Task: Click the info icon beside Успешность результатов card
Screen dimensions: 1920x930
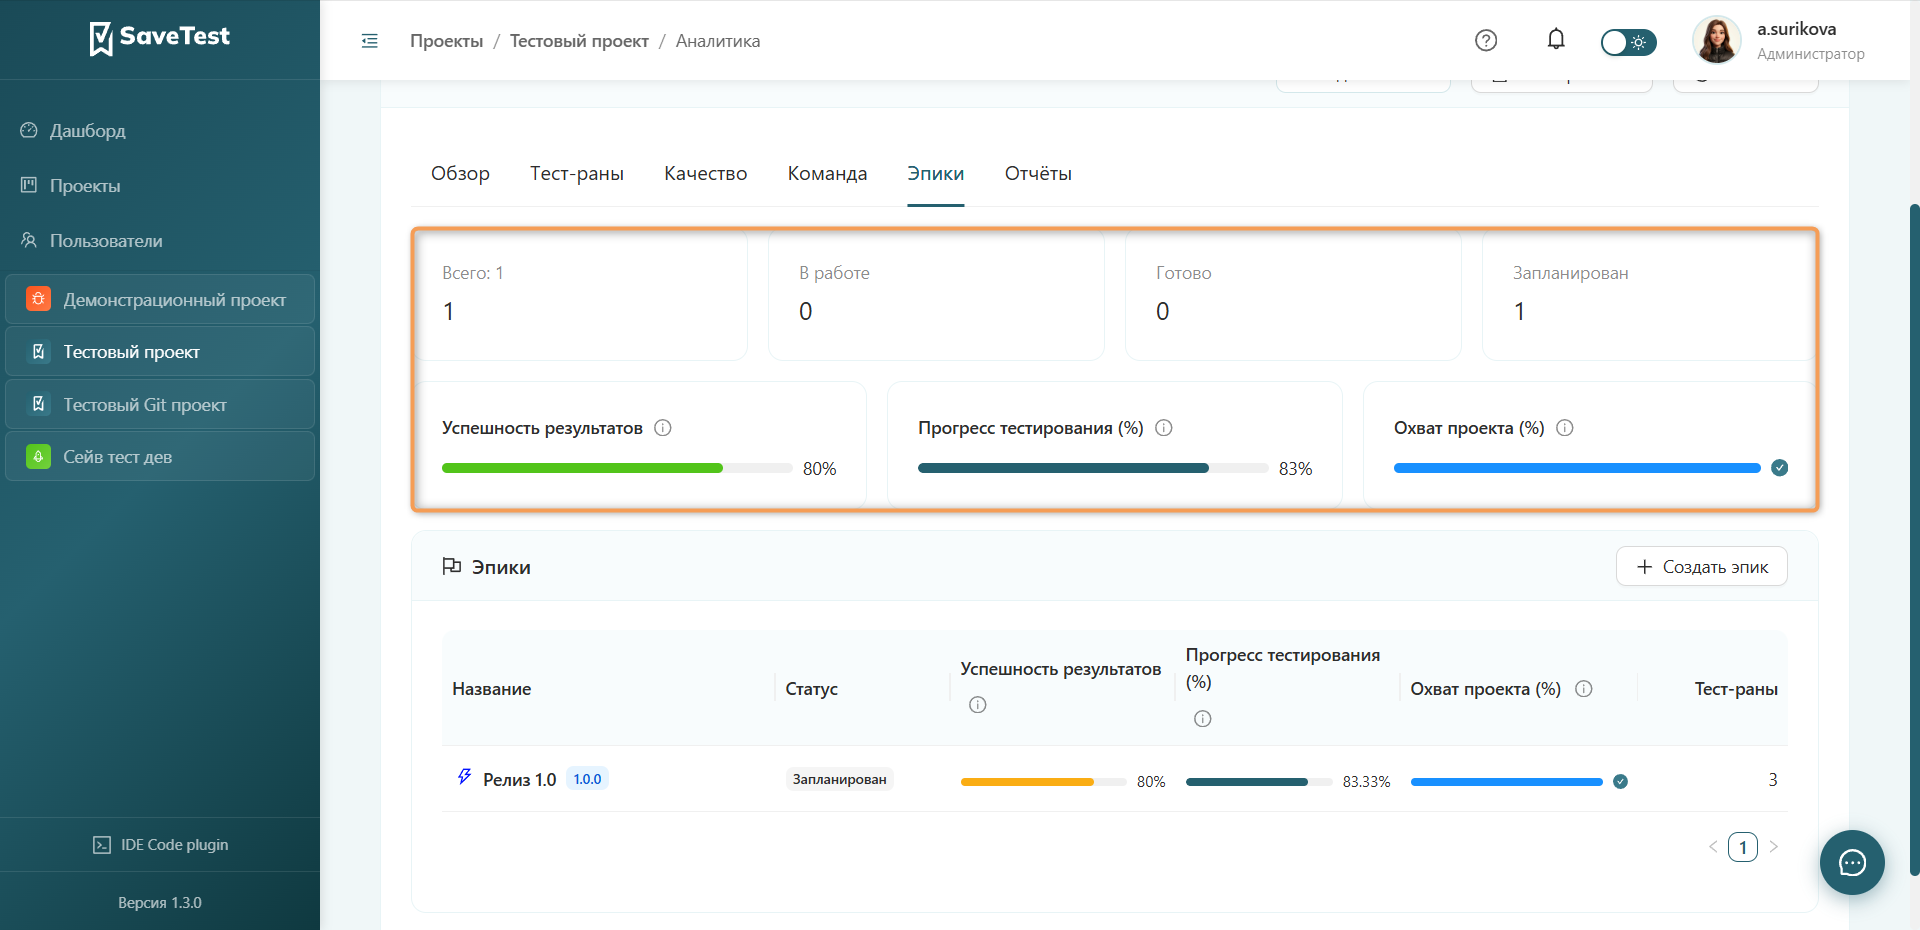Action: pos(663,428)
